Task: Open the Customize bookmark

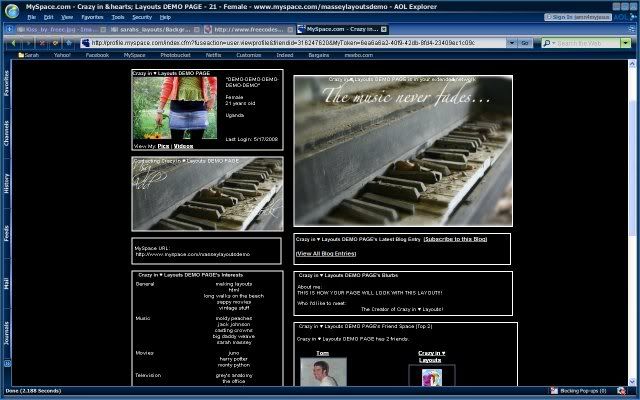Action: point(249,55)
